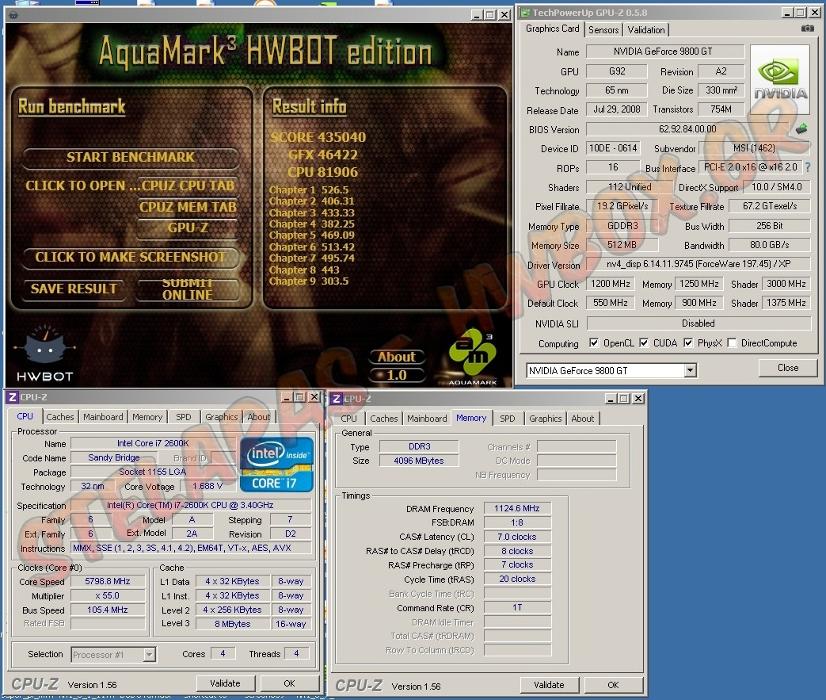Click CLICK TO MAKE SCREENSHOT button
Viewport: 826px width, 700px height.
(130, 257)
